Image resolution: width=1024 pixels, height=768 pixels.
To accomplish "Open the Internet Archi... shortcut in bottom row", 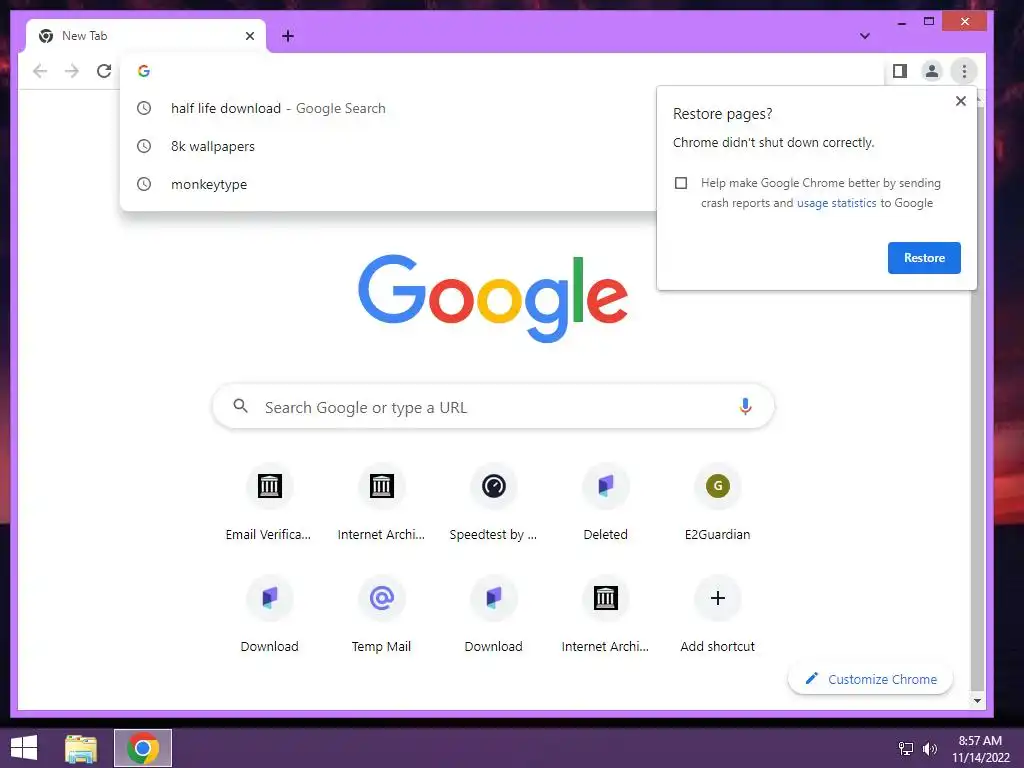I will pos(605,615).
